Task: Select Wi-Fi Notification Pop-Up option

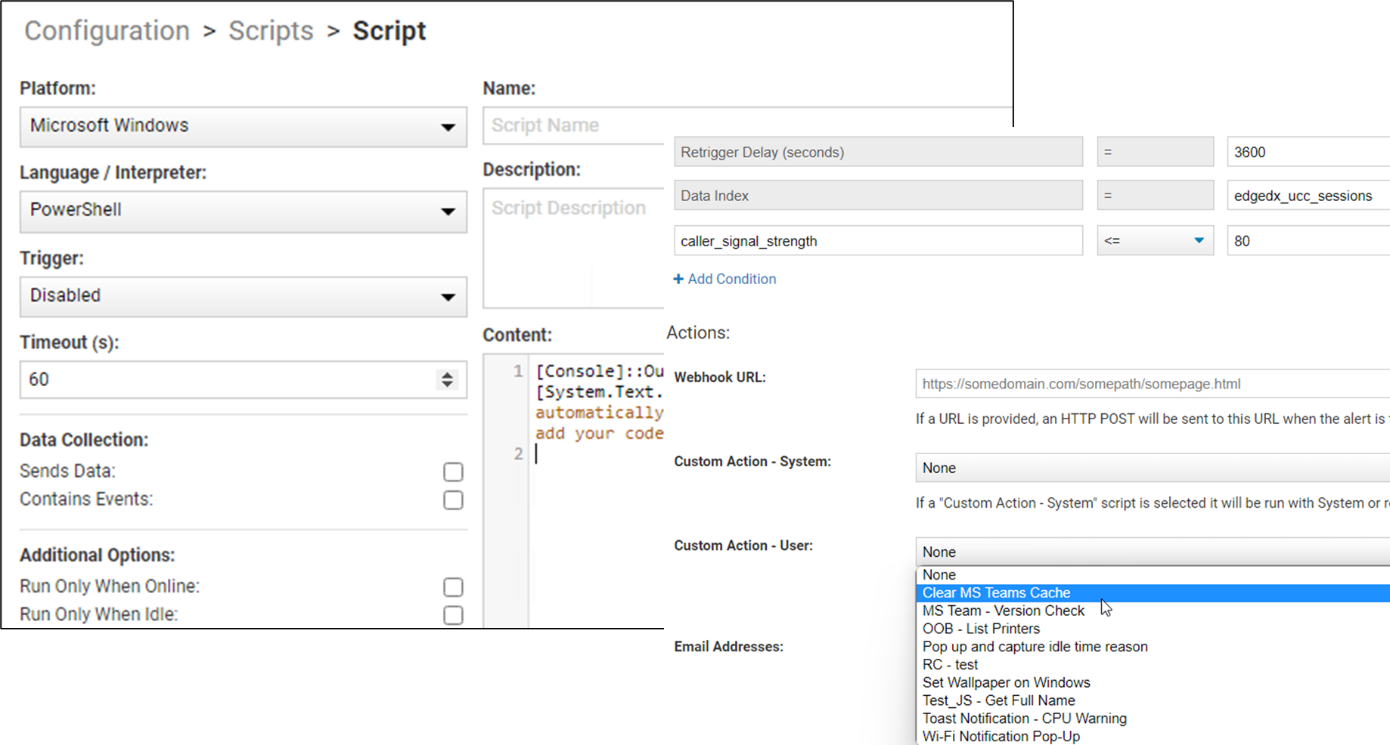Action: click(1153, 736)
